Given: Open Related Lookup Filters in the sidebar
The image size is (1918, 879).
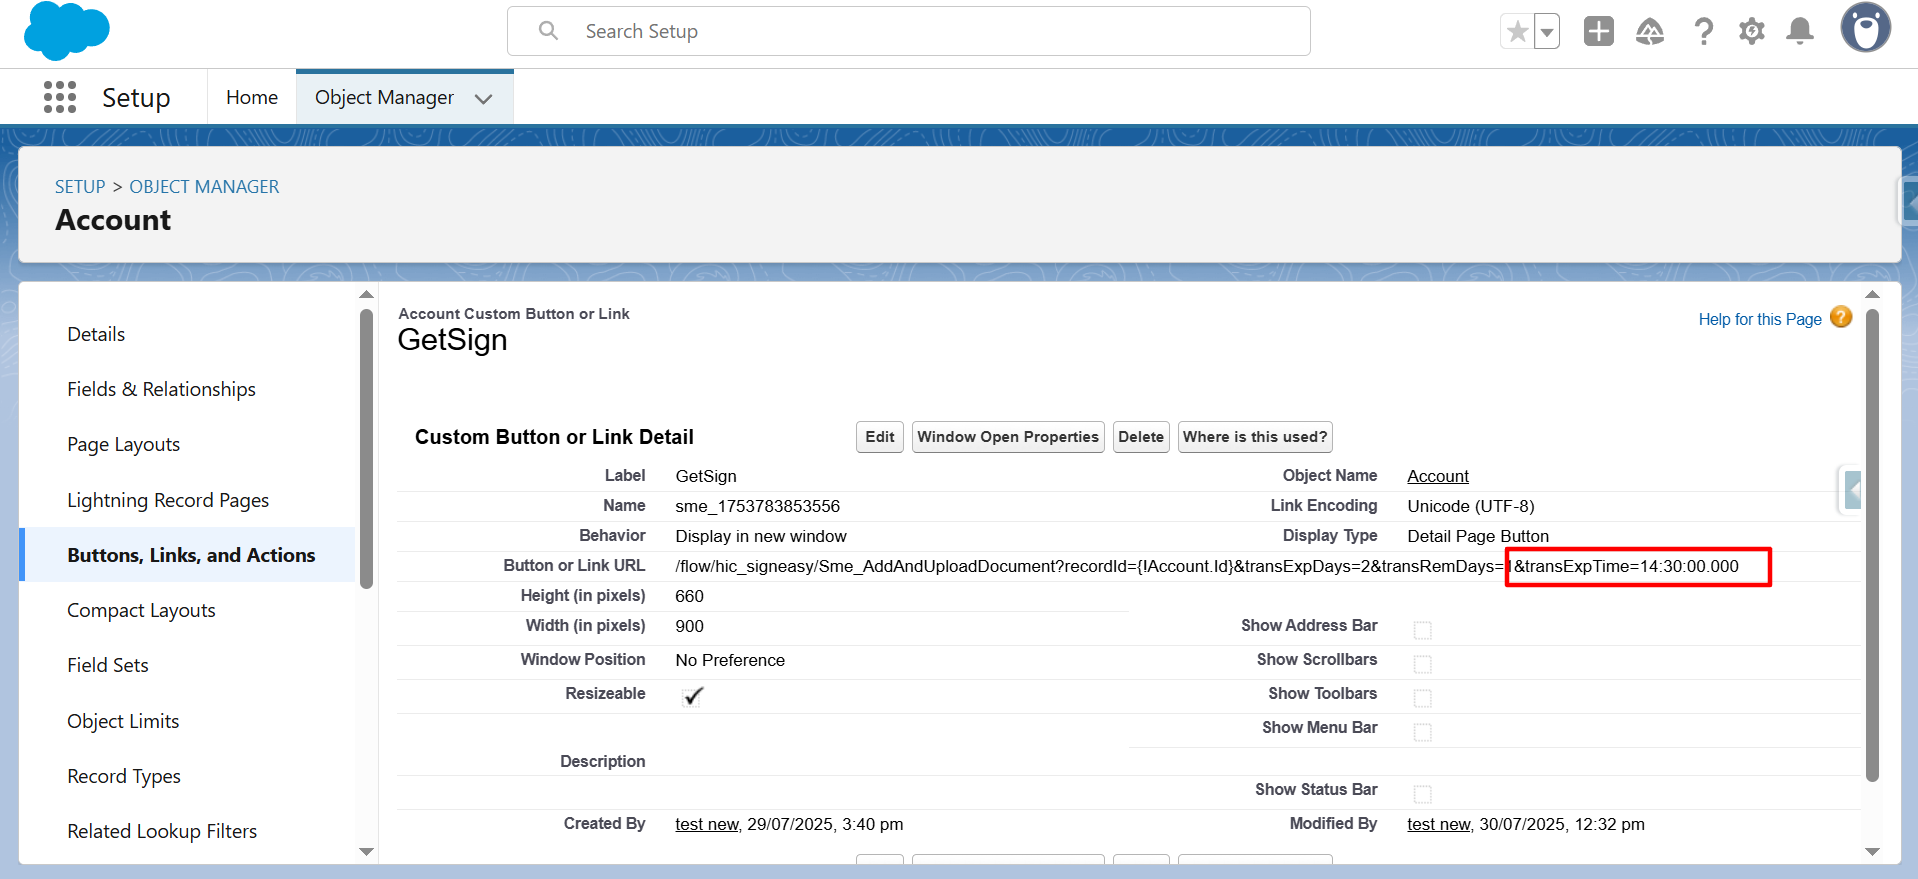Looking at the screenshot, I should (x=162, y=831).
